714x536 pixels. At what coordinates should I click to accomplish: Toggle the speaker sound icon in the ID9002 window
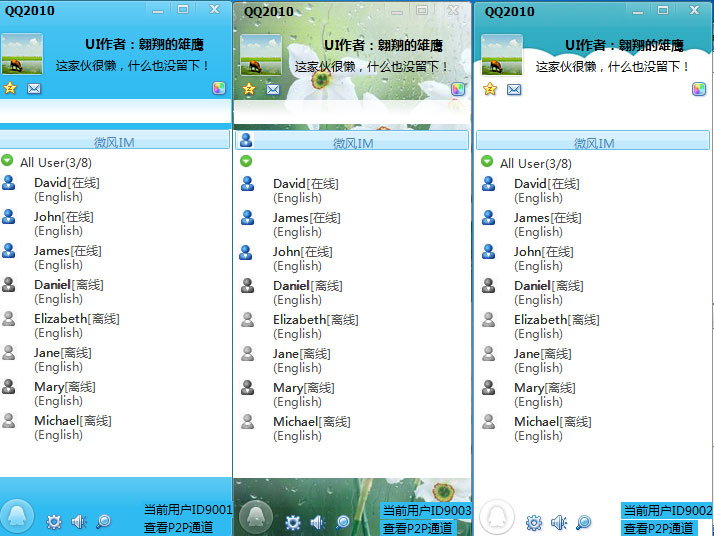coord(559,522)
